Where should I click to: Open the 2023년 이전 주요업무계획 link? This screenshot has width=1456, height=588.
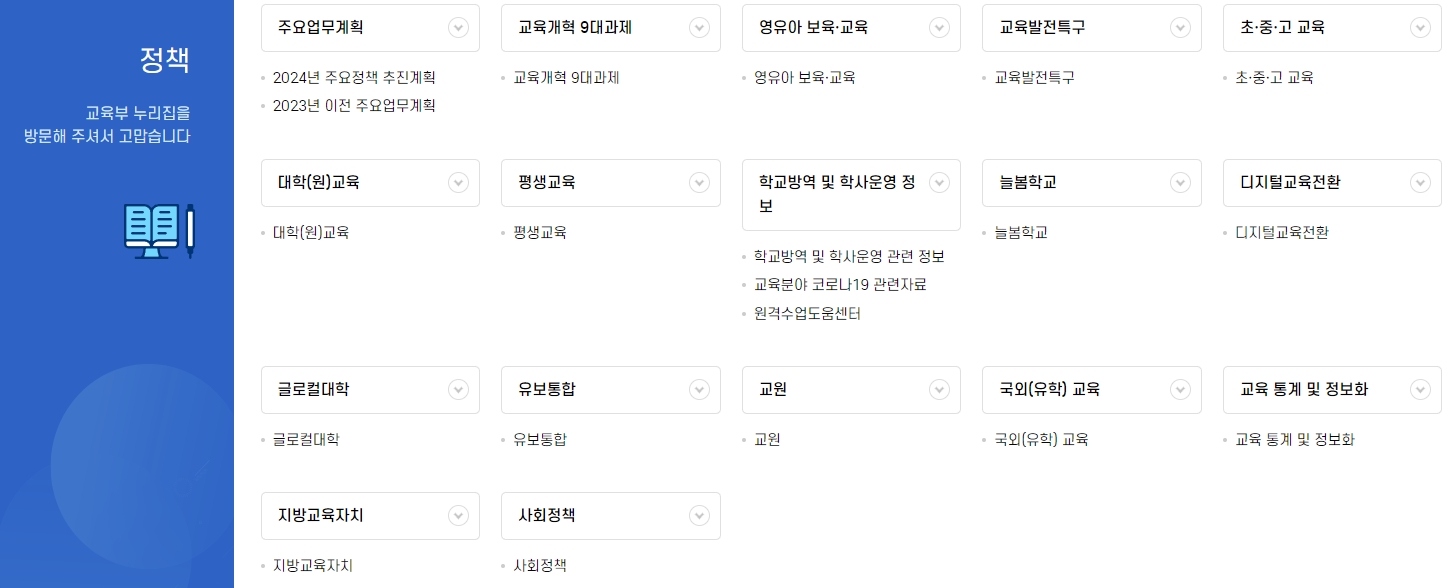(x=352, y=105)
